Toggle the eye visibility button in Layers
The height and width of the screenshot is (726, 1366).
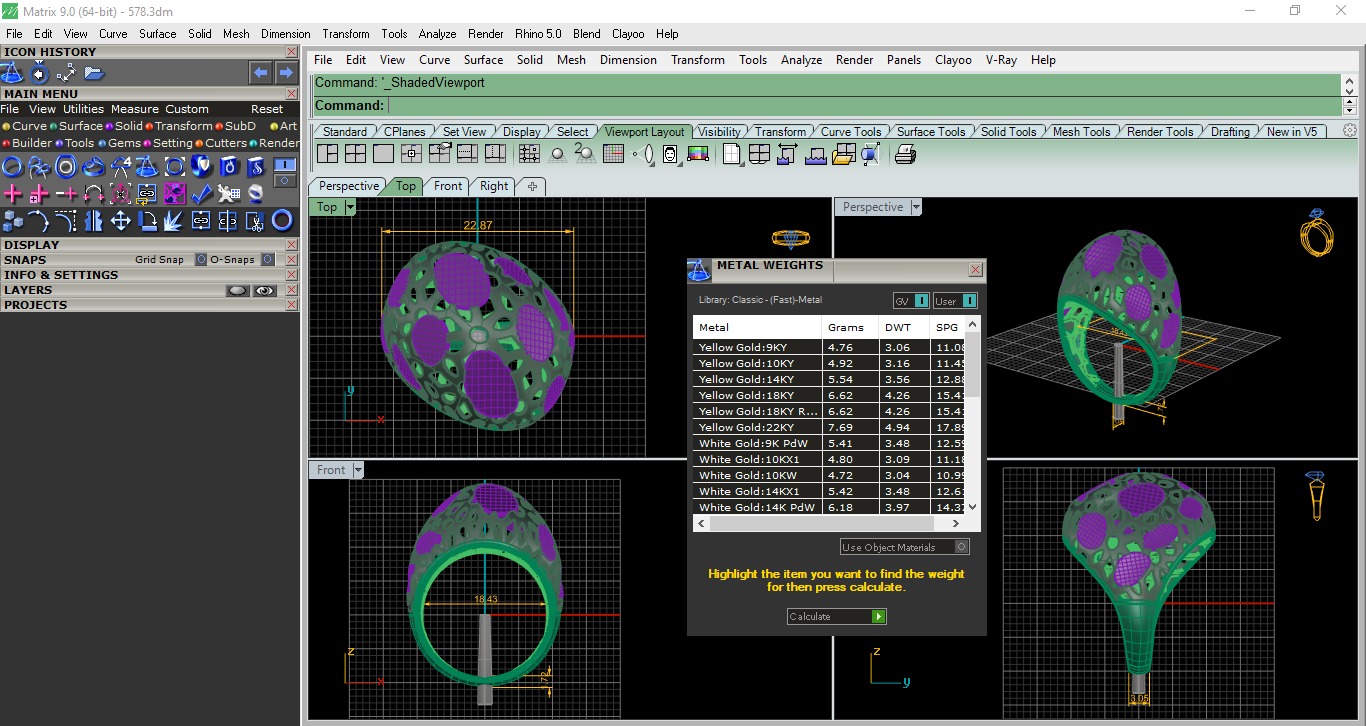click(264, 290)
